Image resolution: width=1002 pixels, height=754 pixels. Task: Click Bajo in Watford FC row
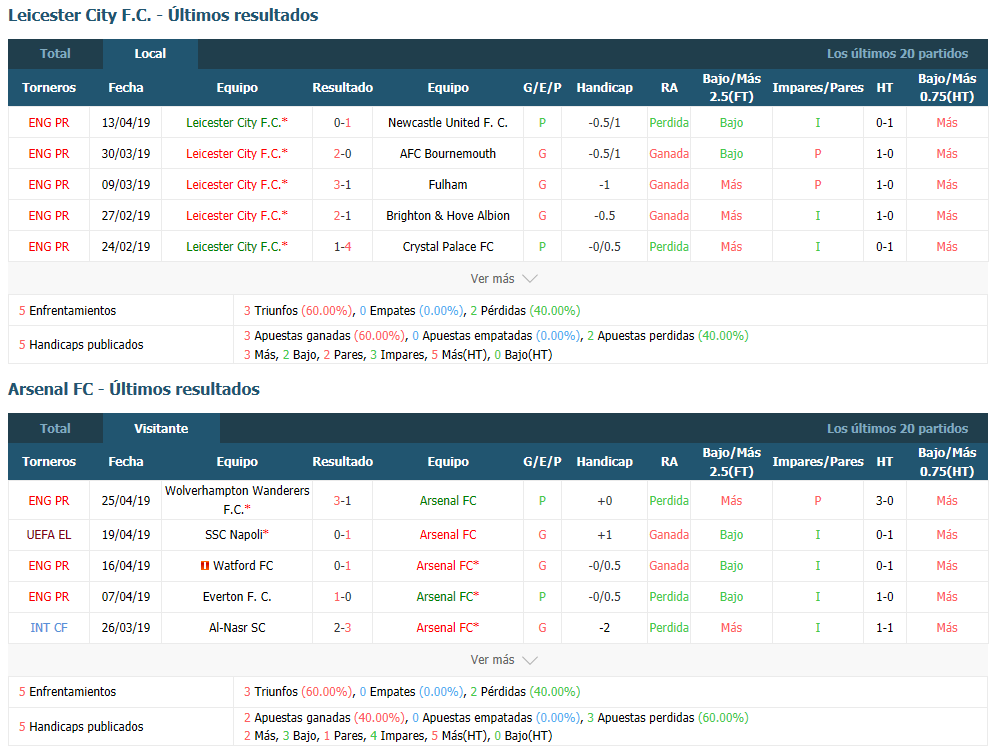[x=731, y=566]
